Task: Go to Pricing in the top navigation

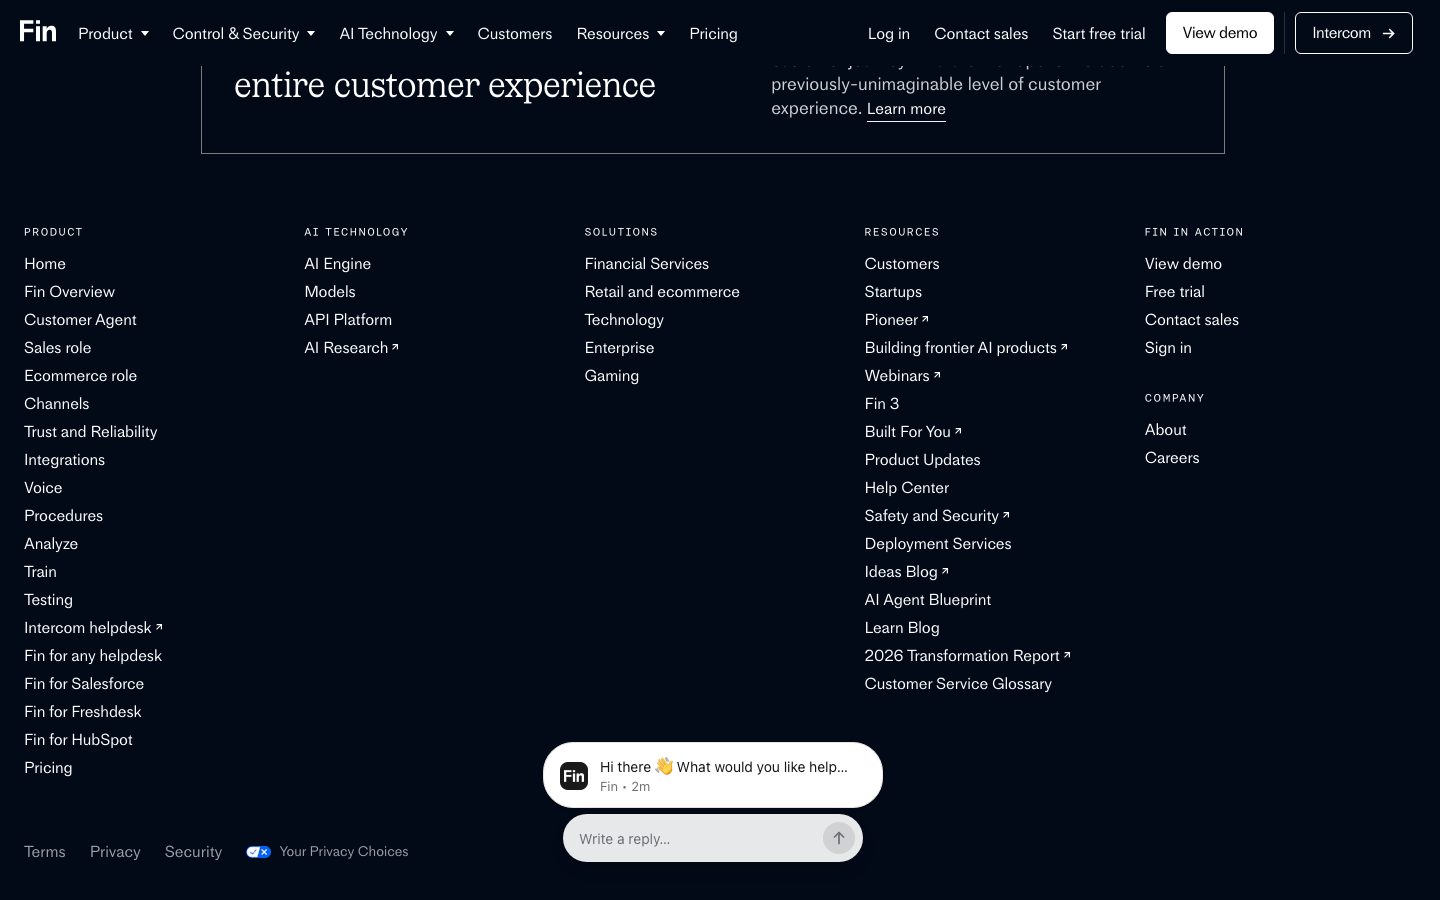Action: [713, 33]
